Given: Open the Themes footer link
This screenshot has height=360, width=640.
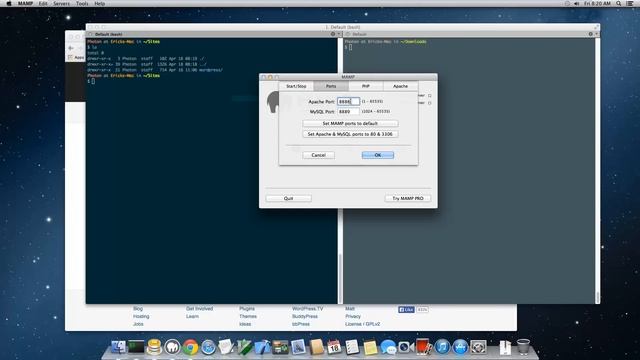Looking at the screenshot, I should point(248,316).
